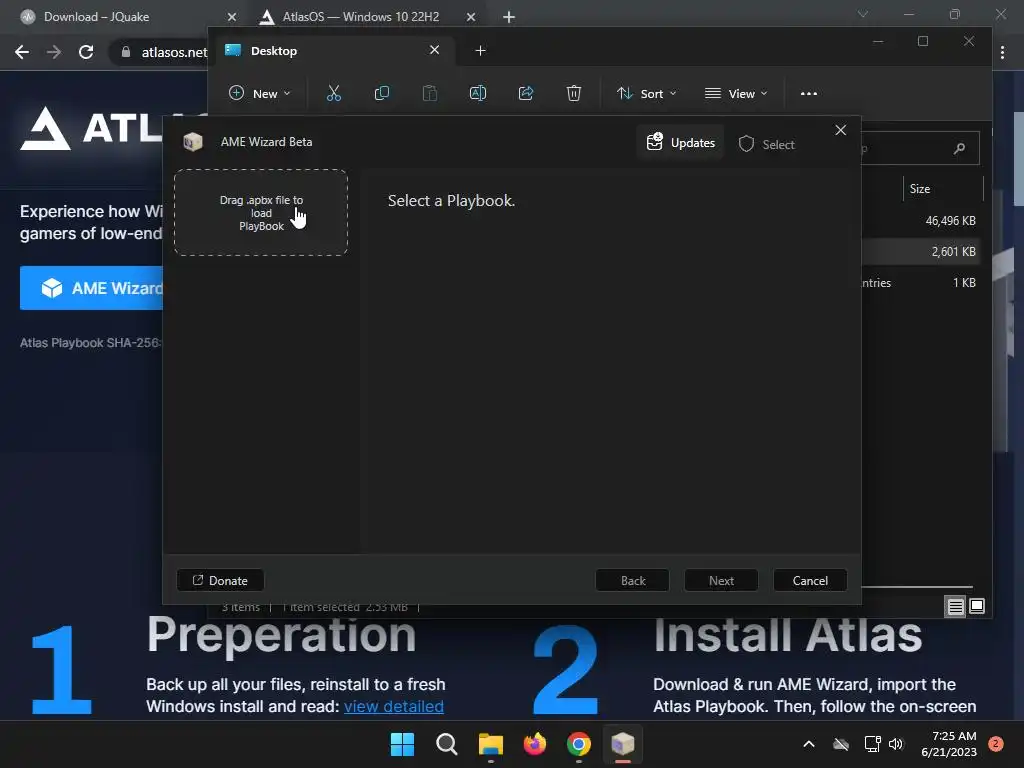Click the AME Wizard download button on webpage
This screenshot has width=1024, height=768.
[91, 288]
